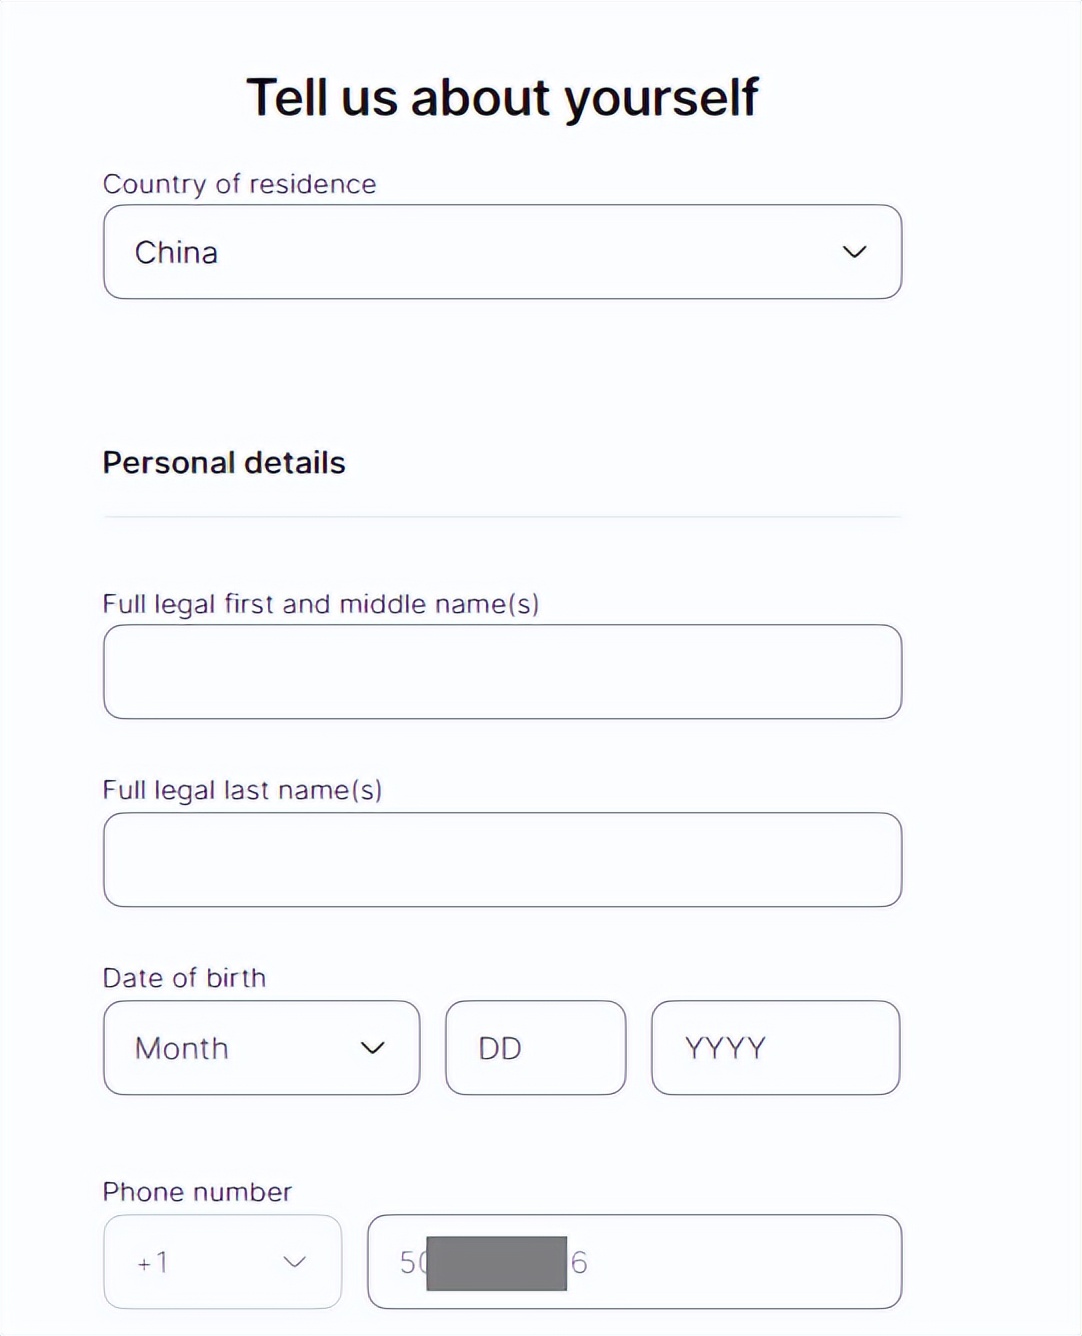Open the +1 phone country code dropdown
This screenshot has height=1336, width=1082.
(x=222, y=1262)
